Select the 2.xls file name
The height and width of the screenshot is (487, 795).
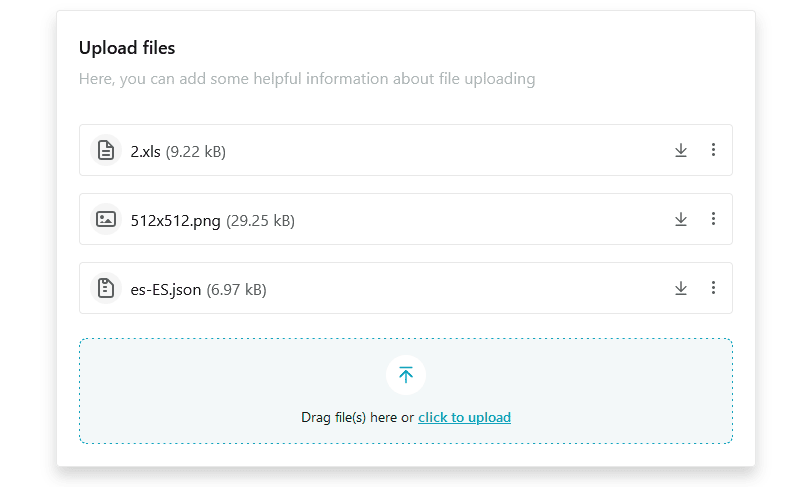click(146, 152)
